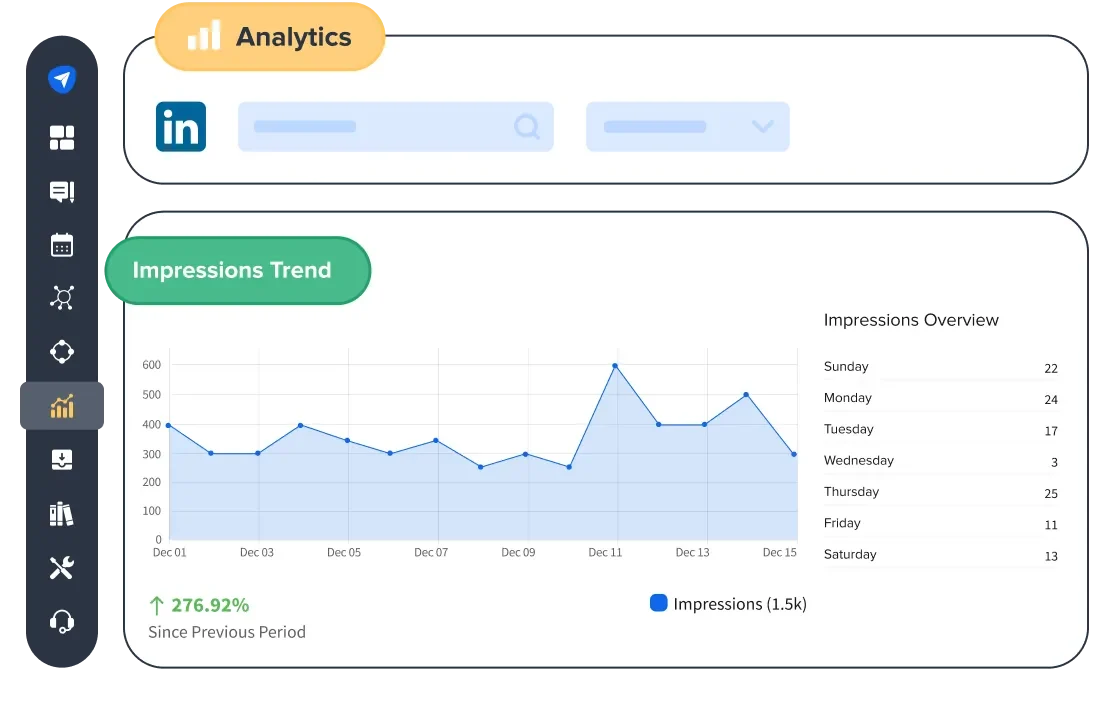Click the paper plane logo at sidebar top

pyautogui.click(x=61, y=79)
